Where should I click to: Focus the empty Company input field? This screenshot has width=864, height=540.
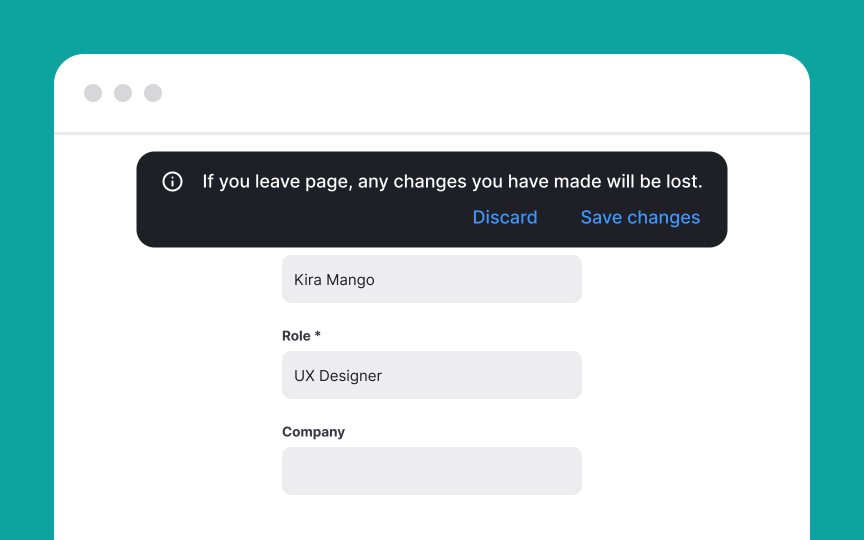(432, 471)
